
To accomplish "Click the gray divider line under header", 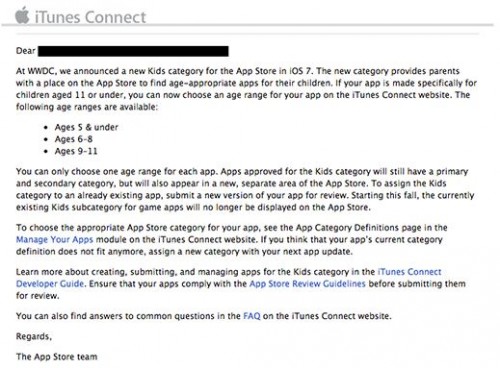I will point(247,25).
